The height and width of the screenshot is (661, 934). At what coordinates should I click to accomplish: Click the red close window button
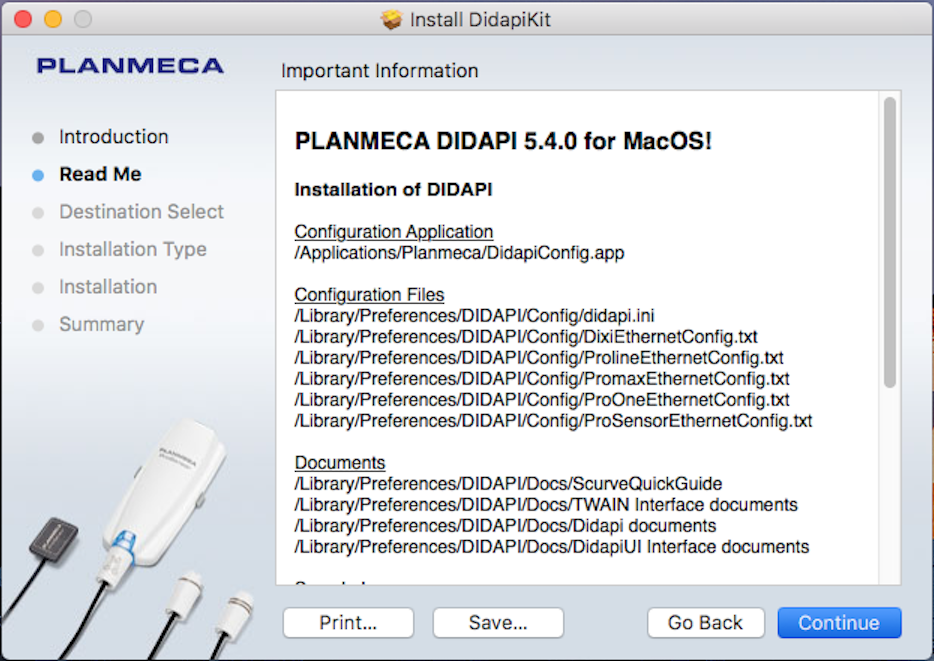[x=23, y=20]
